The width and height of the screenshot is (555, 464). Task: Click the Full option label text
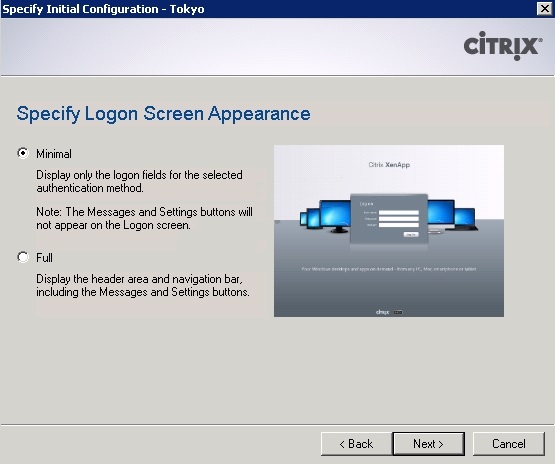[x=44, y=258]
